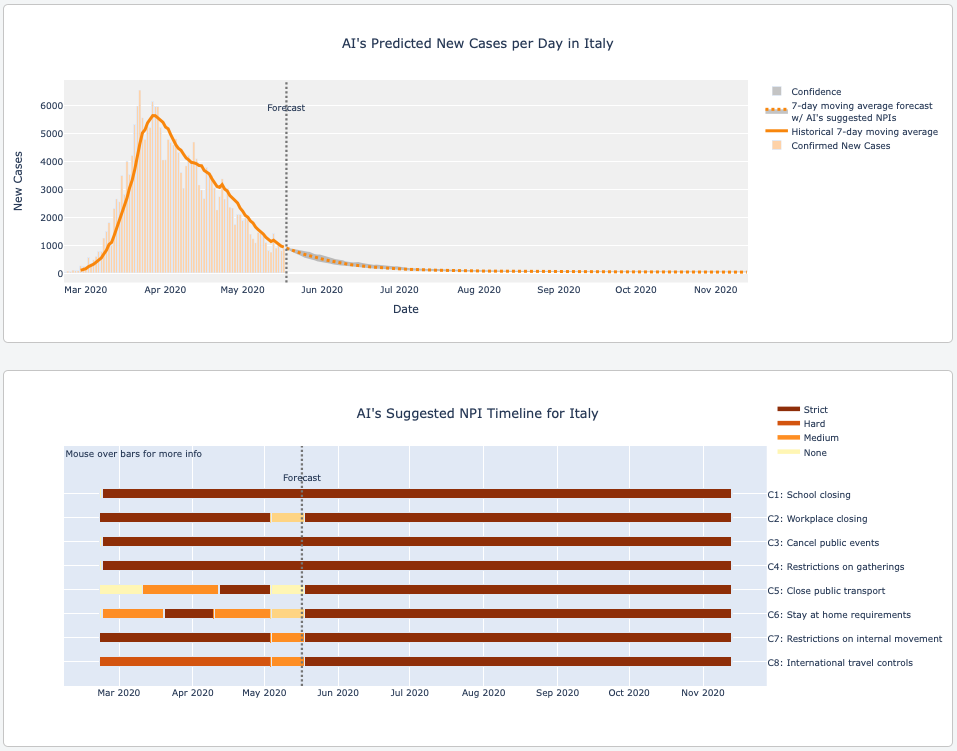This screenshot has width=957, height=751.
Task: Toggle Confirmed New Cases legend item
Action: 839,146
